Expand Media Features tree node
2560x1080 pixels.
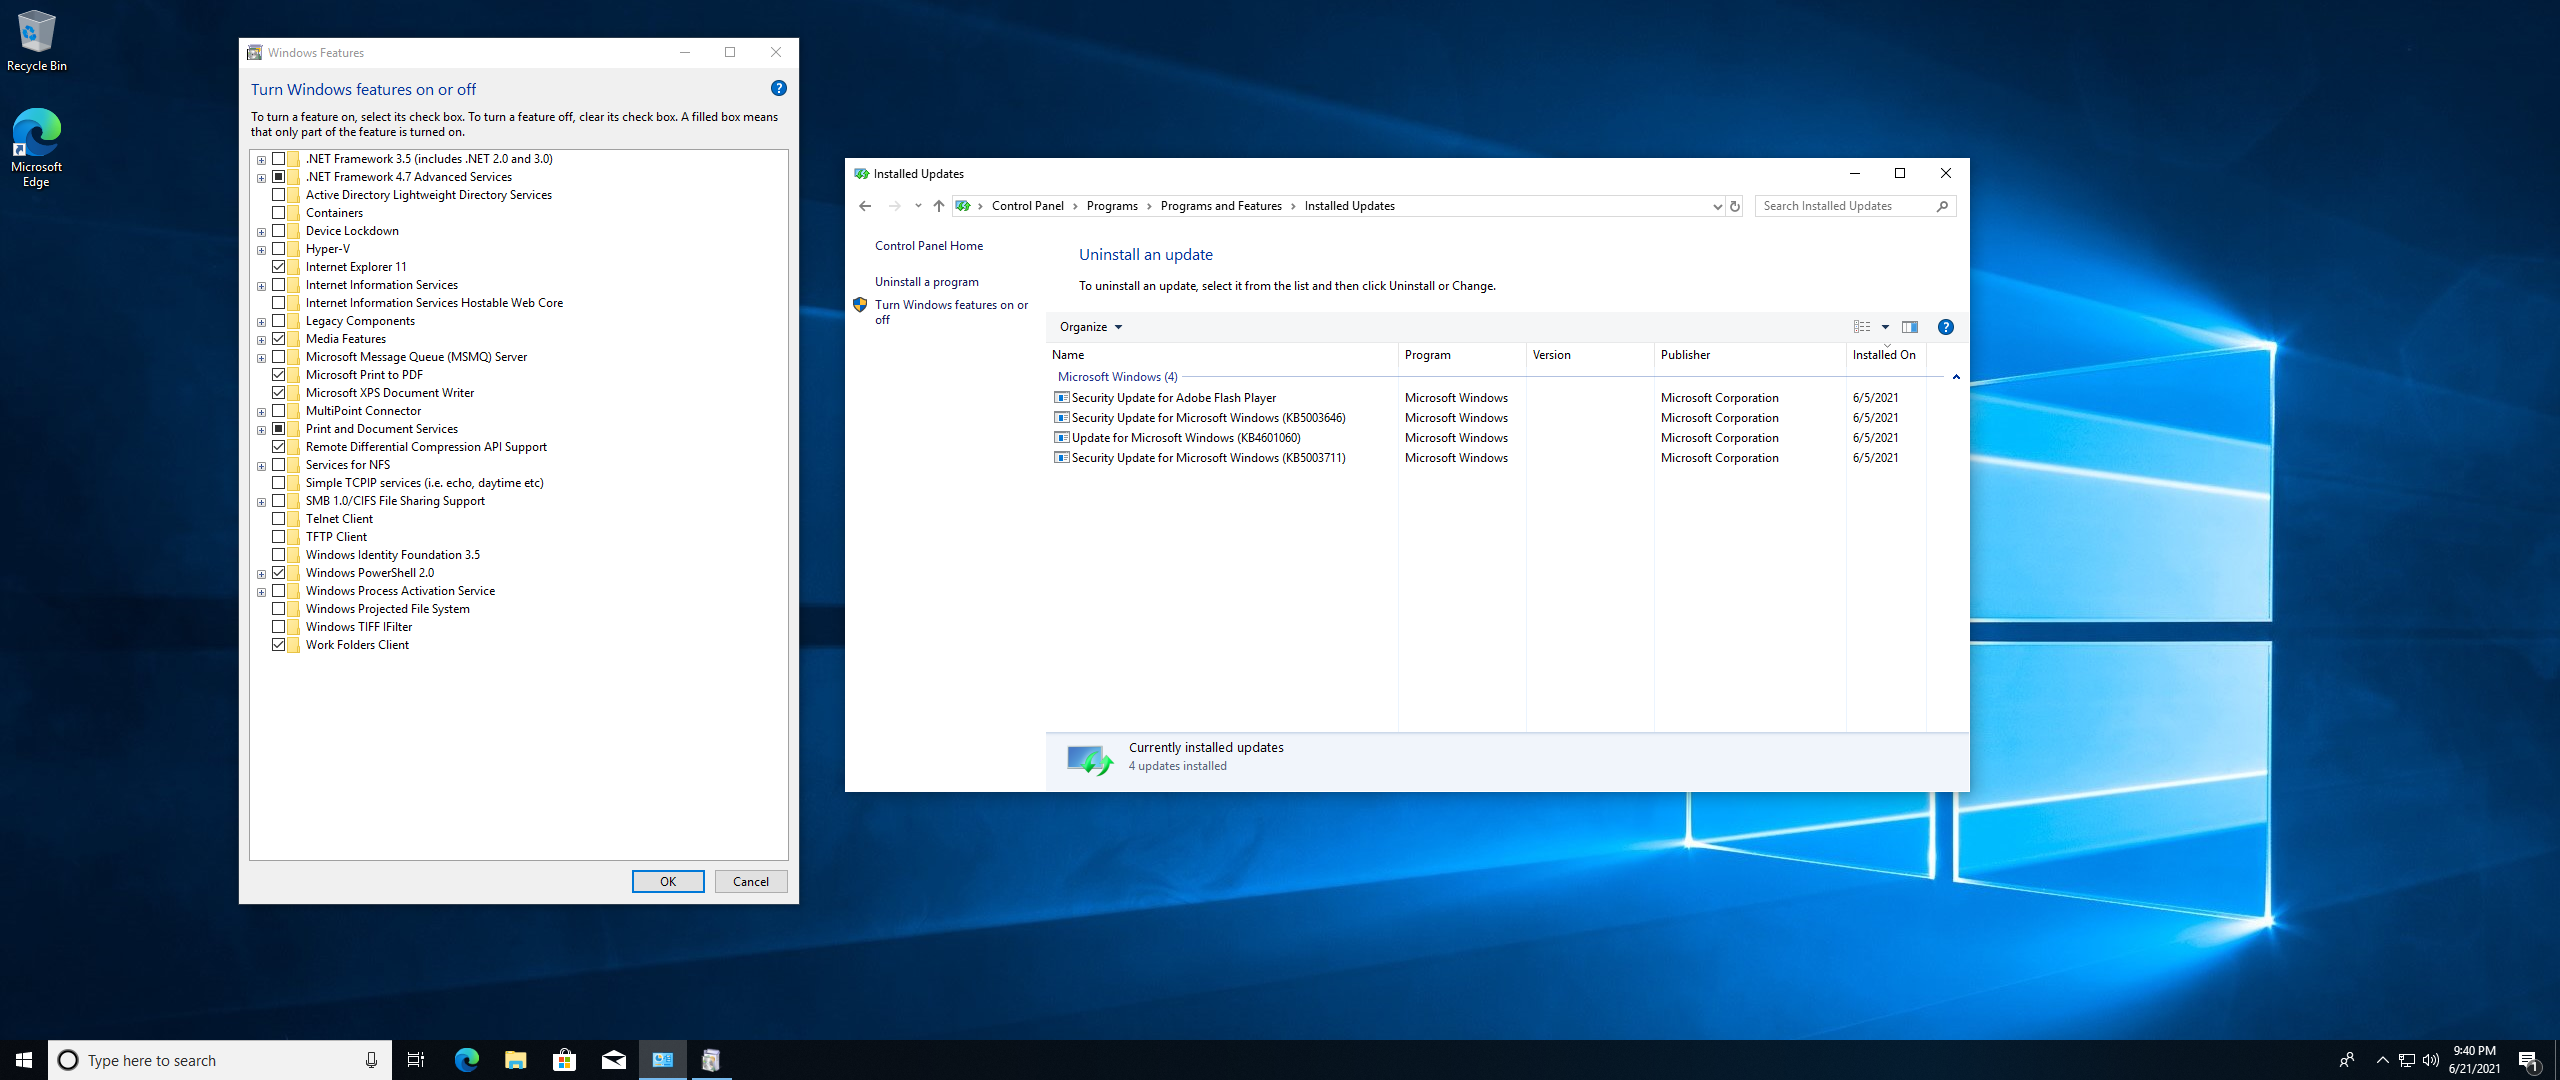pos(261,340)
